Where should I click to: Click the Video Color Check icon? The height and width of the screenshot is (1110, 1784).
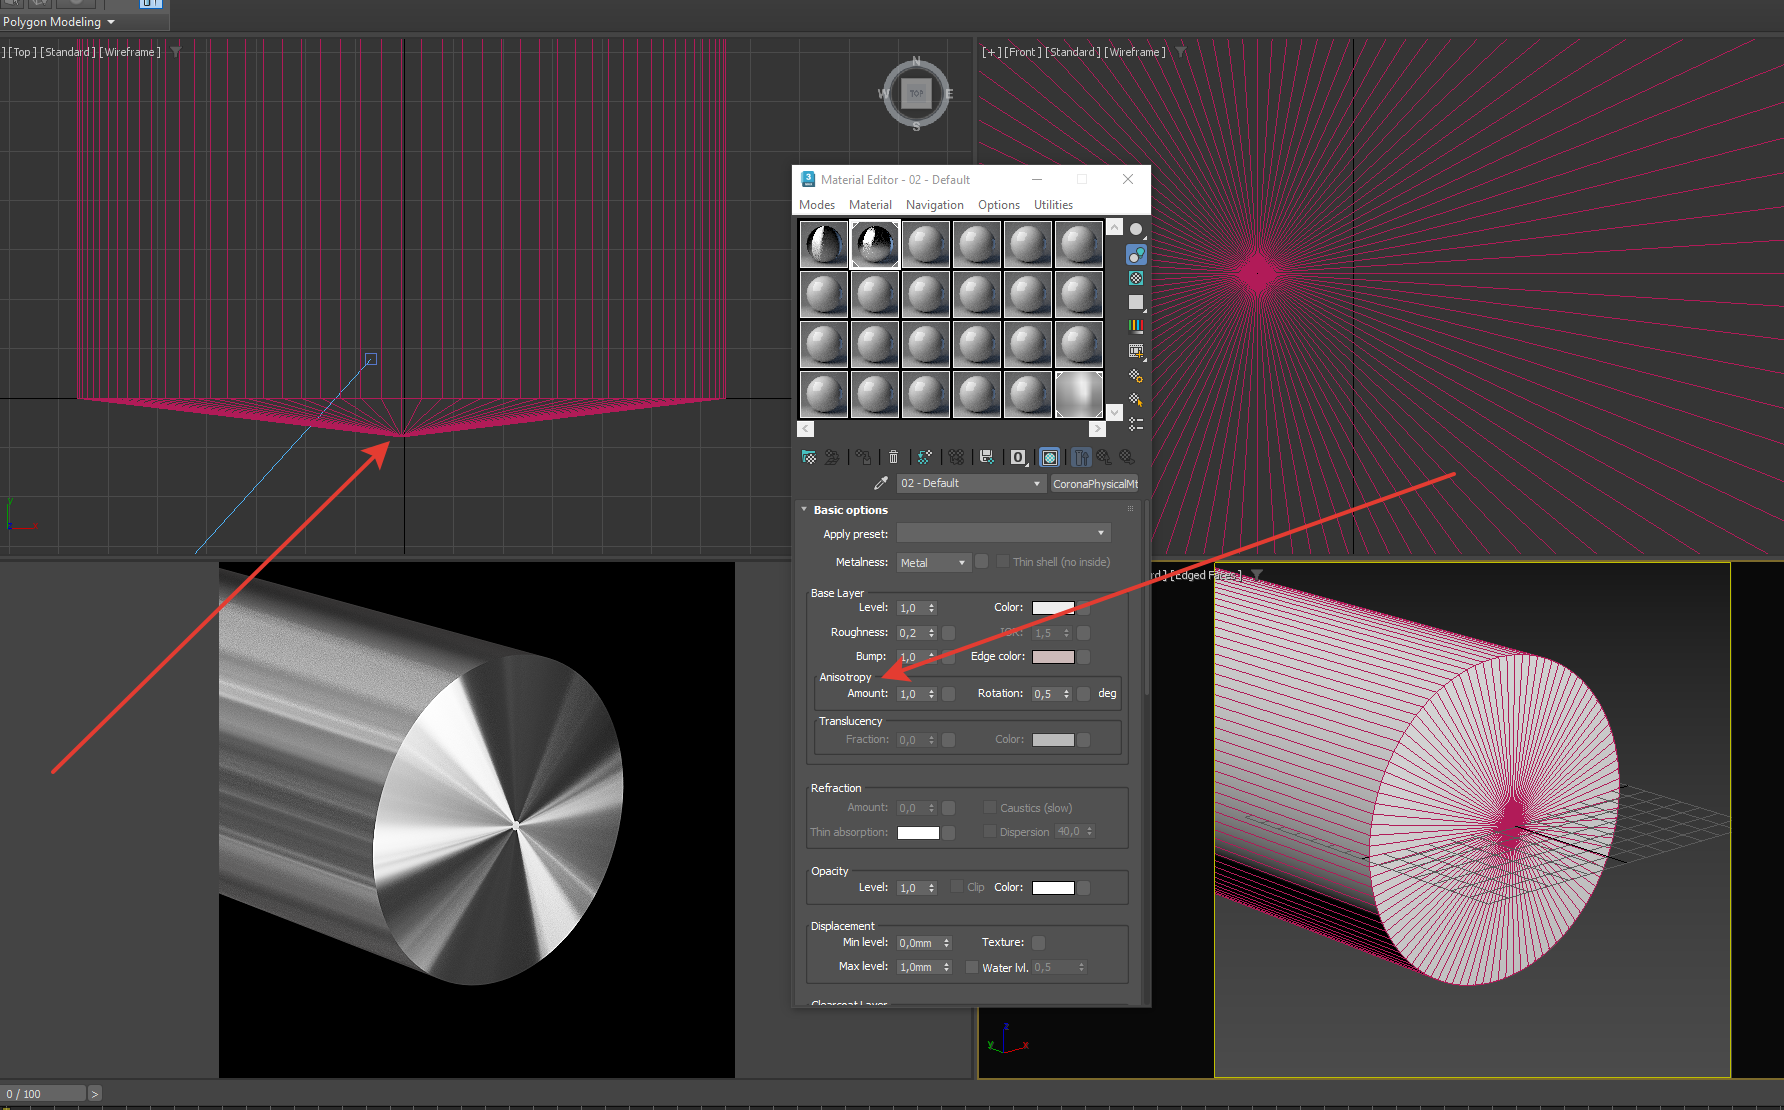[1136, 326]
